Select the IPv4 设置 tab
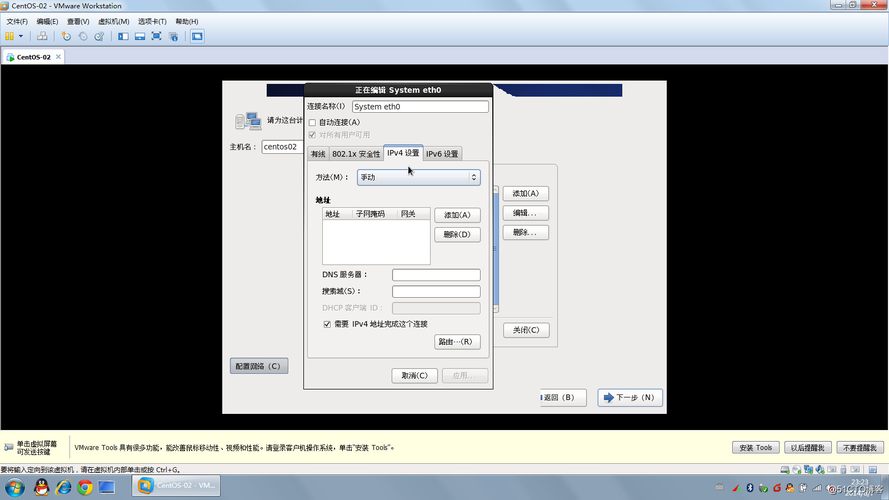Image resolution: width=889 pixels, height=500 pixels. click(403, 153)
